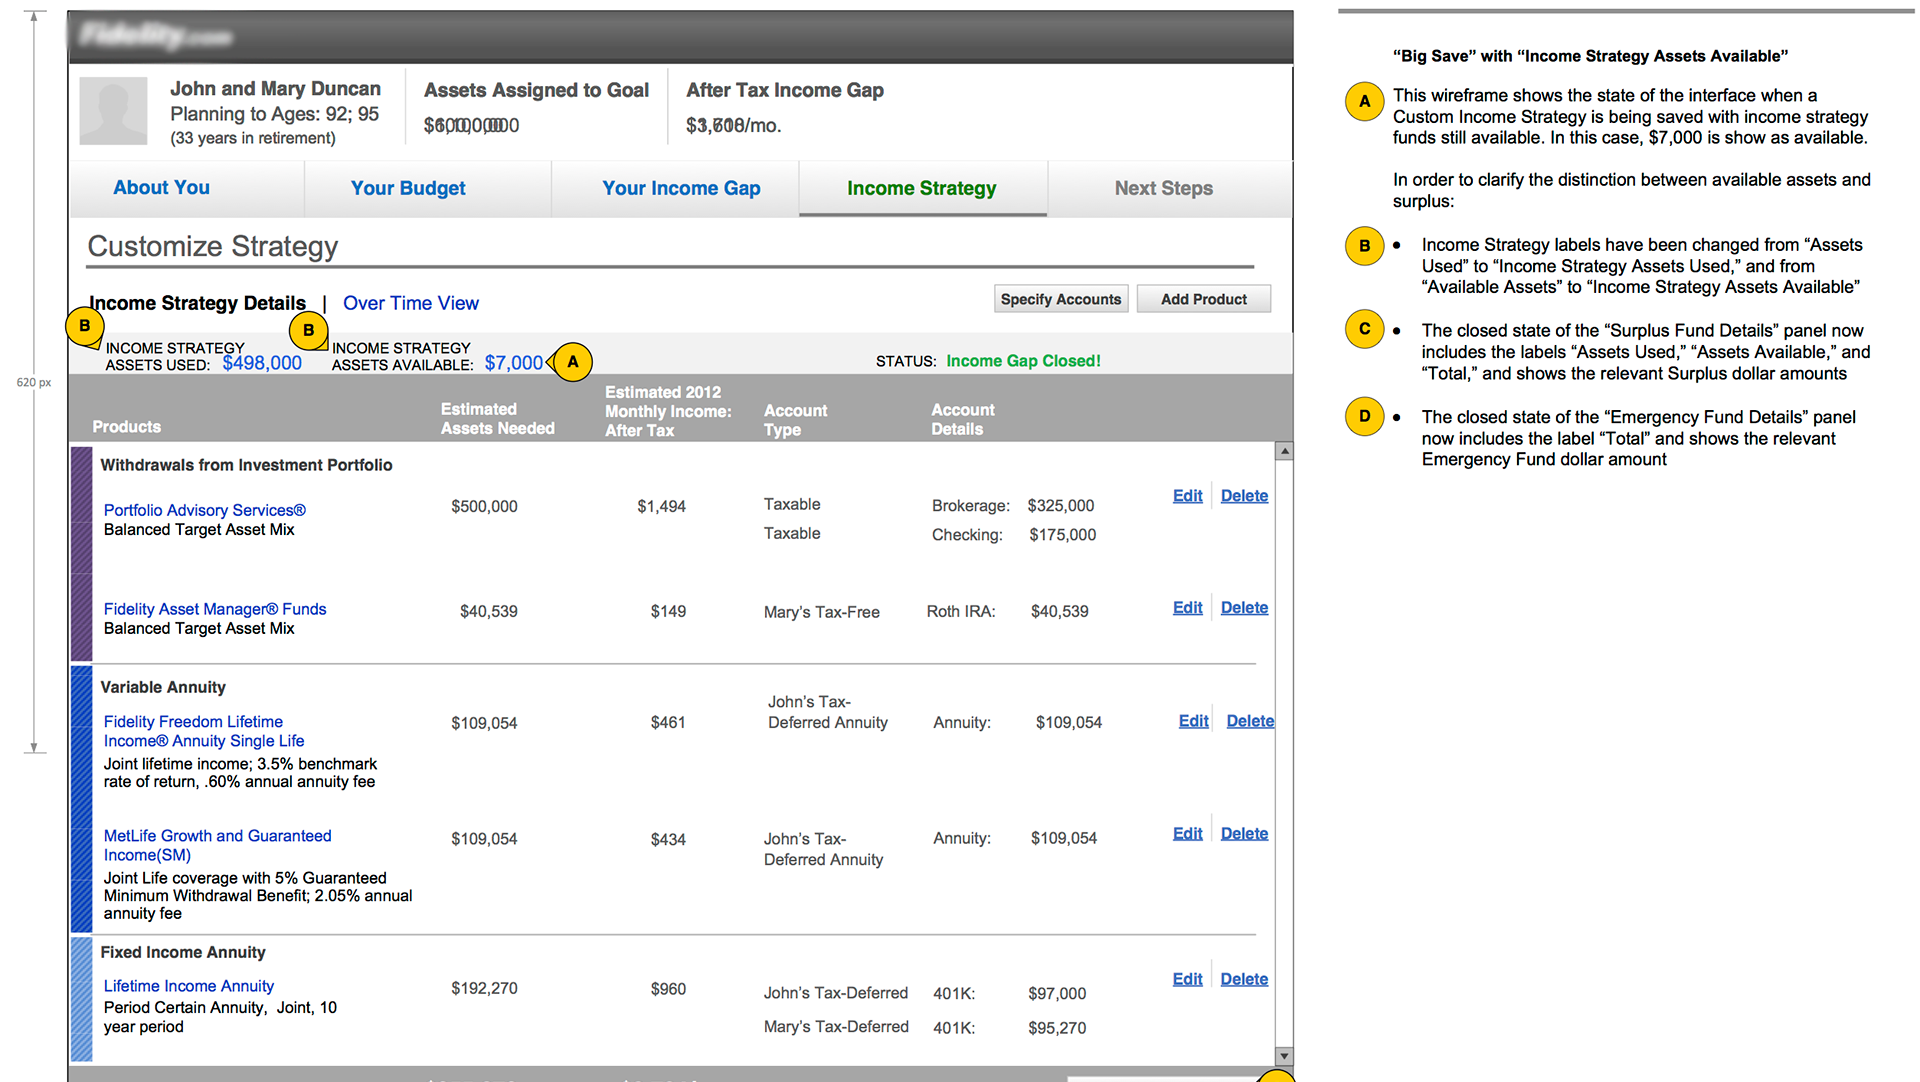This screenshot has height=1082, width=1920.
Task: Click the yellow annotation marker A
Action: (x=573, y=362)
